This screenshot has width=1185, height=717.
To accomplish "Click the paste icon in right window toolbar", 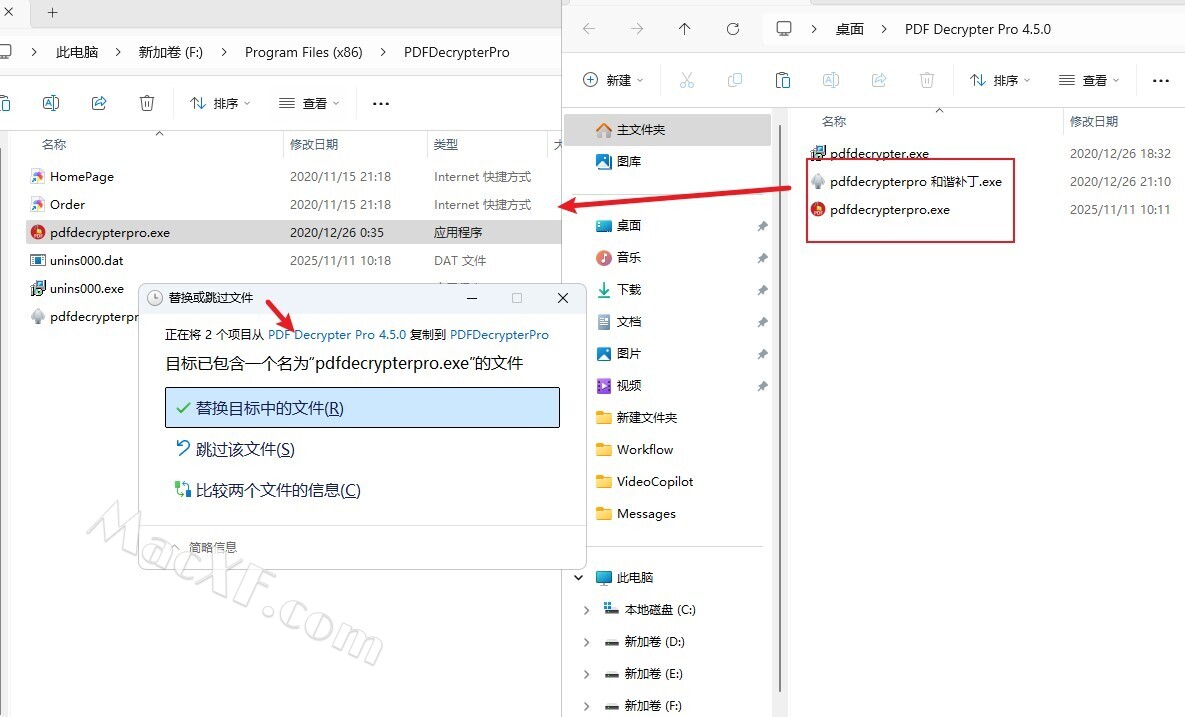I will pyautogui.click(x=783, y=80).
